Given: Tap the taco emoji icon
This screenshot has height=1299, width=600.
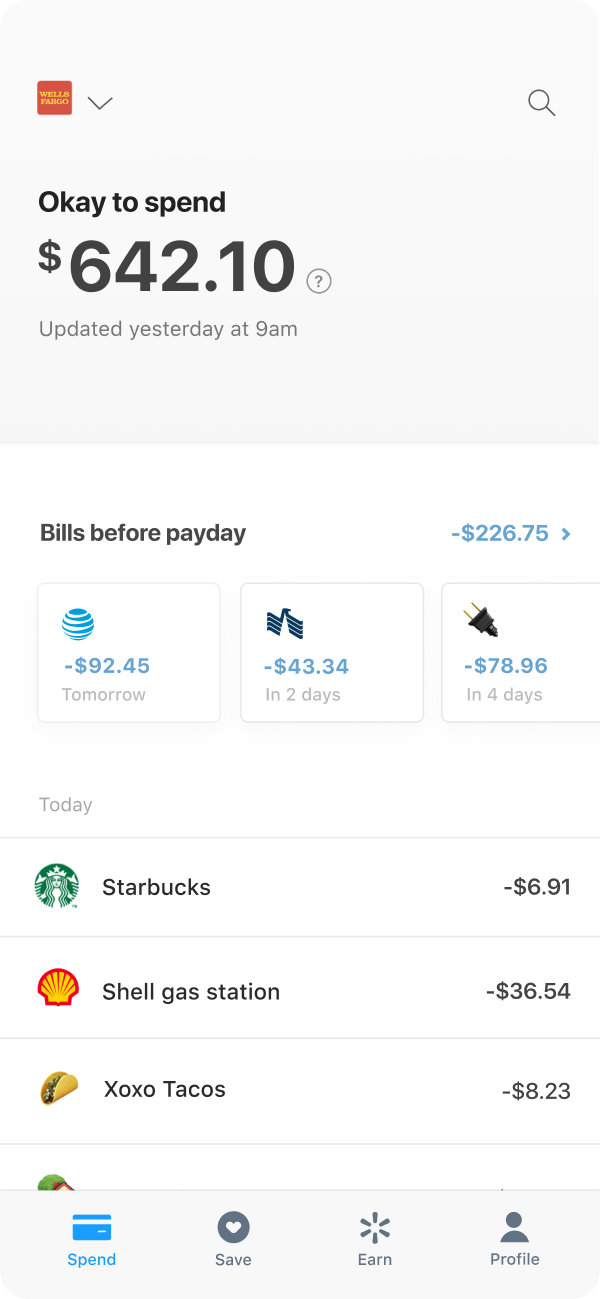Looking at the screenshot, I should tap(59, 1088).
